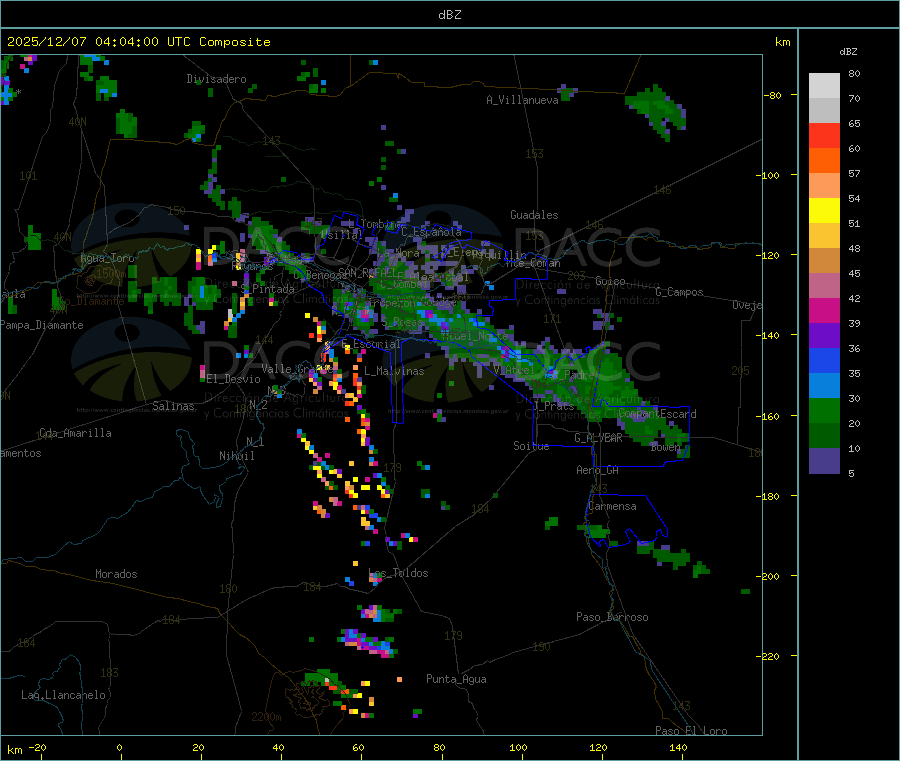The image size is (900, 761).
Task: Click the 'km' unit label at bottom left
Action: [14, 750]
